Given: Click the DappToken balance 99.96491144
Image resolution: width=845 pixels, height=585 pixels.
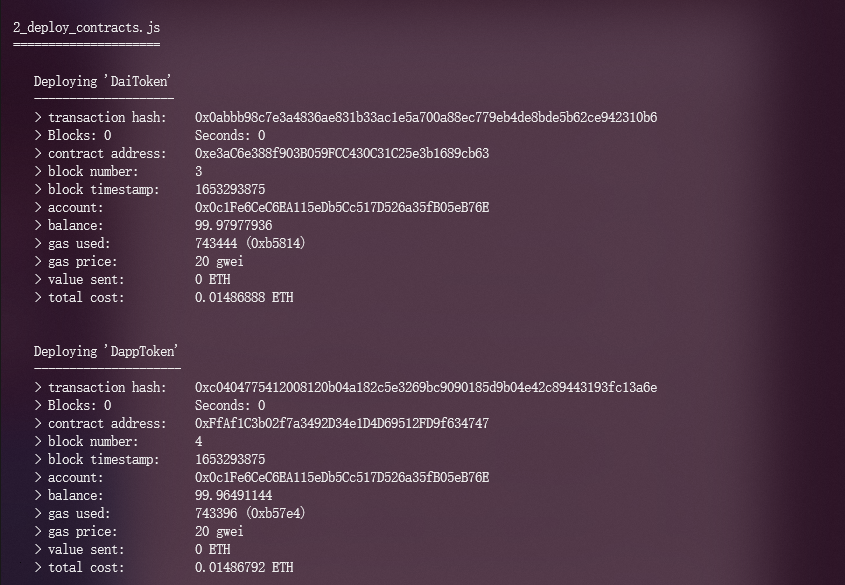Looking at the screenshot, I should point(233,495).
